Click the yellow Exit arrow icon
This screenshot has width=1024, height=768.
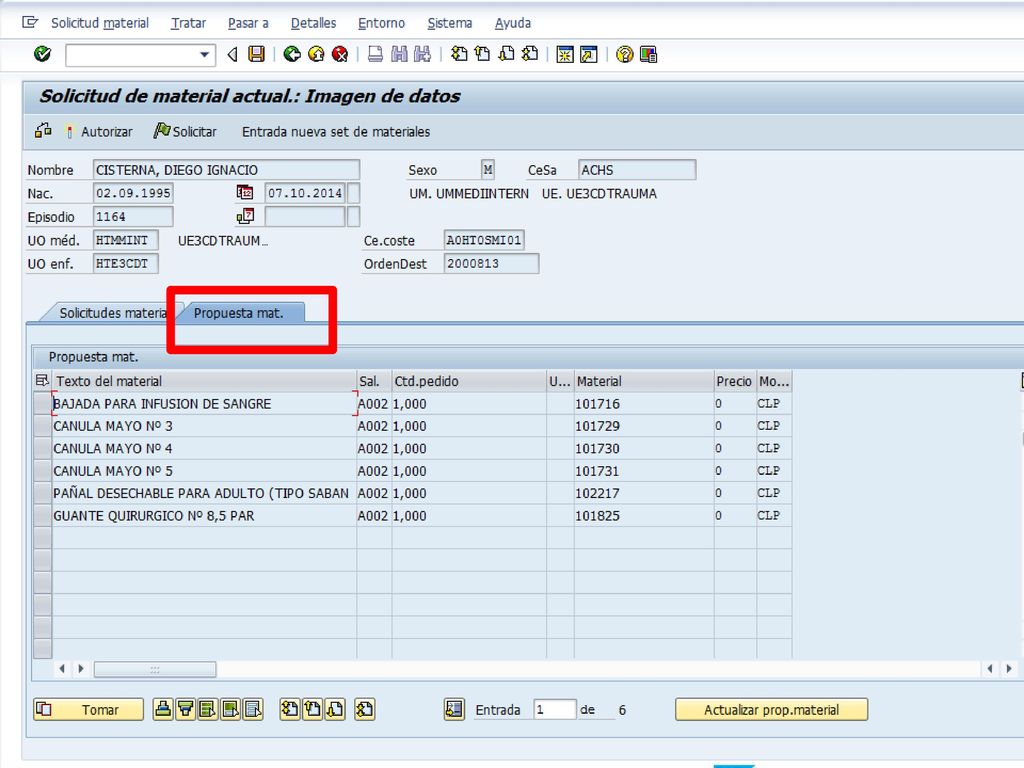316,54
